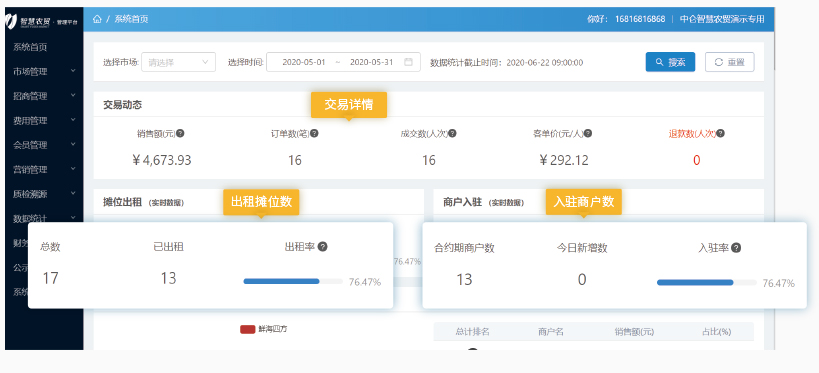The height and width of the screenshot is (373, 819).
Task: Click the 搜索 button
Action: (x=670, y=62)
